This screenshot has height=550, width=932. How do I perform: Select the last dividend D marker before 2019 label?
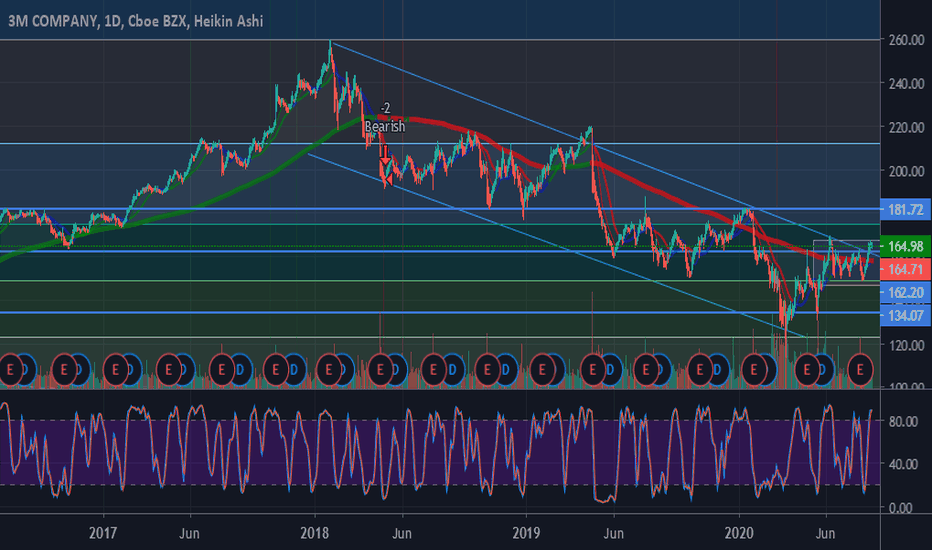pos(505,370)
